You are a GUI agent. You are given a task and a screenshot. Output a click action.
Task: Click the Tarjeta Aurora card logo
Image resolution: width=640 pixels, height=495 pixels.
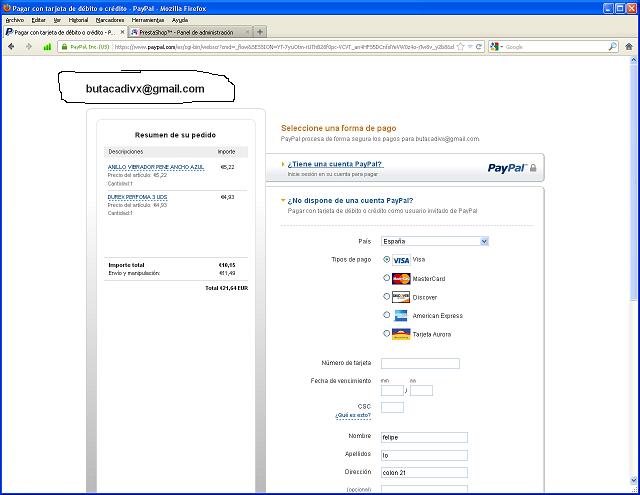(401, 334)
